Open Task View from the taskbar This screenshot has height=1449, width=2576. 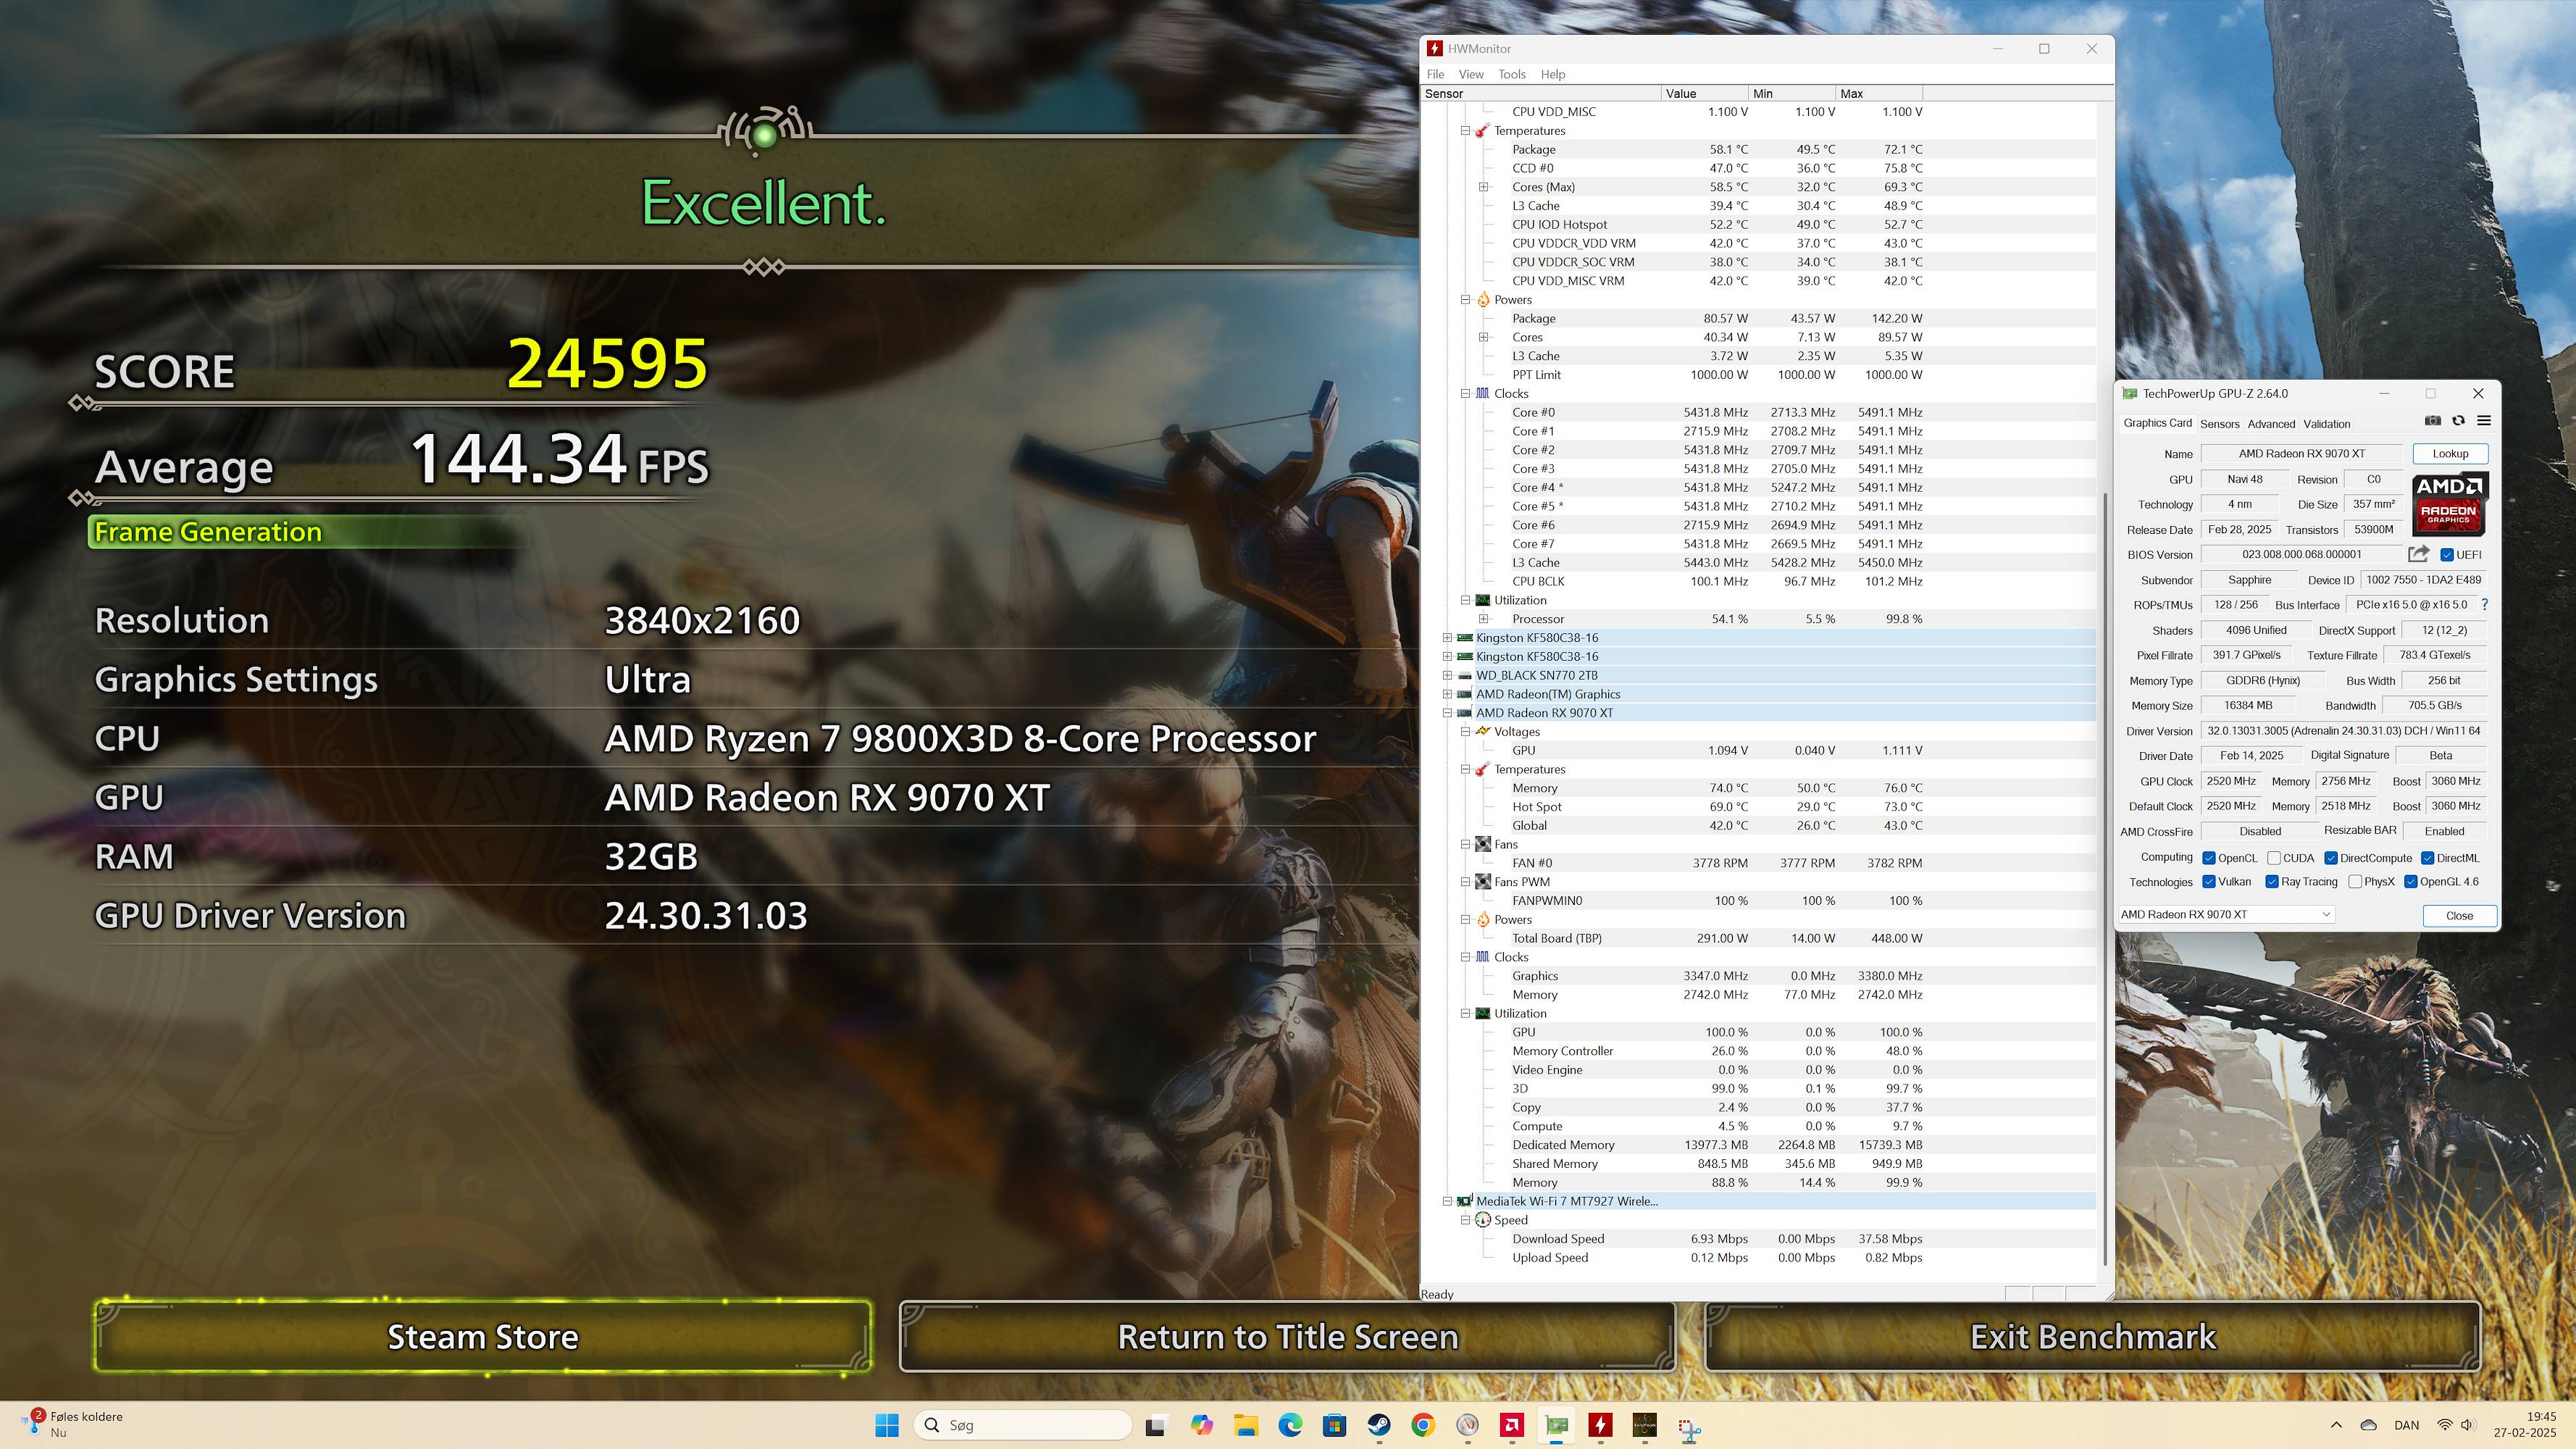point(1157,1425)
